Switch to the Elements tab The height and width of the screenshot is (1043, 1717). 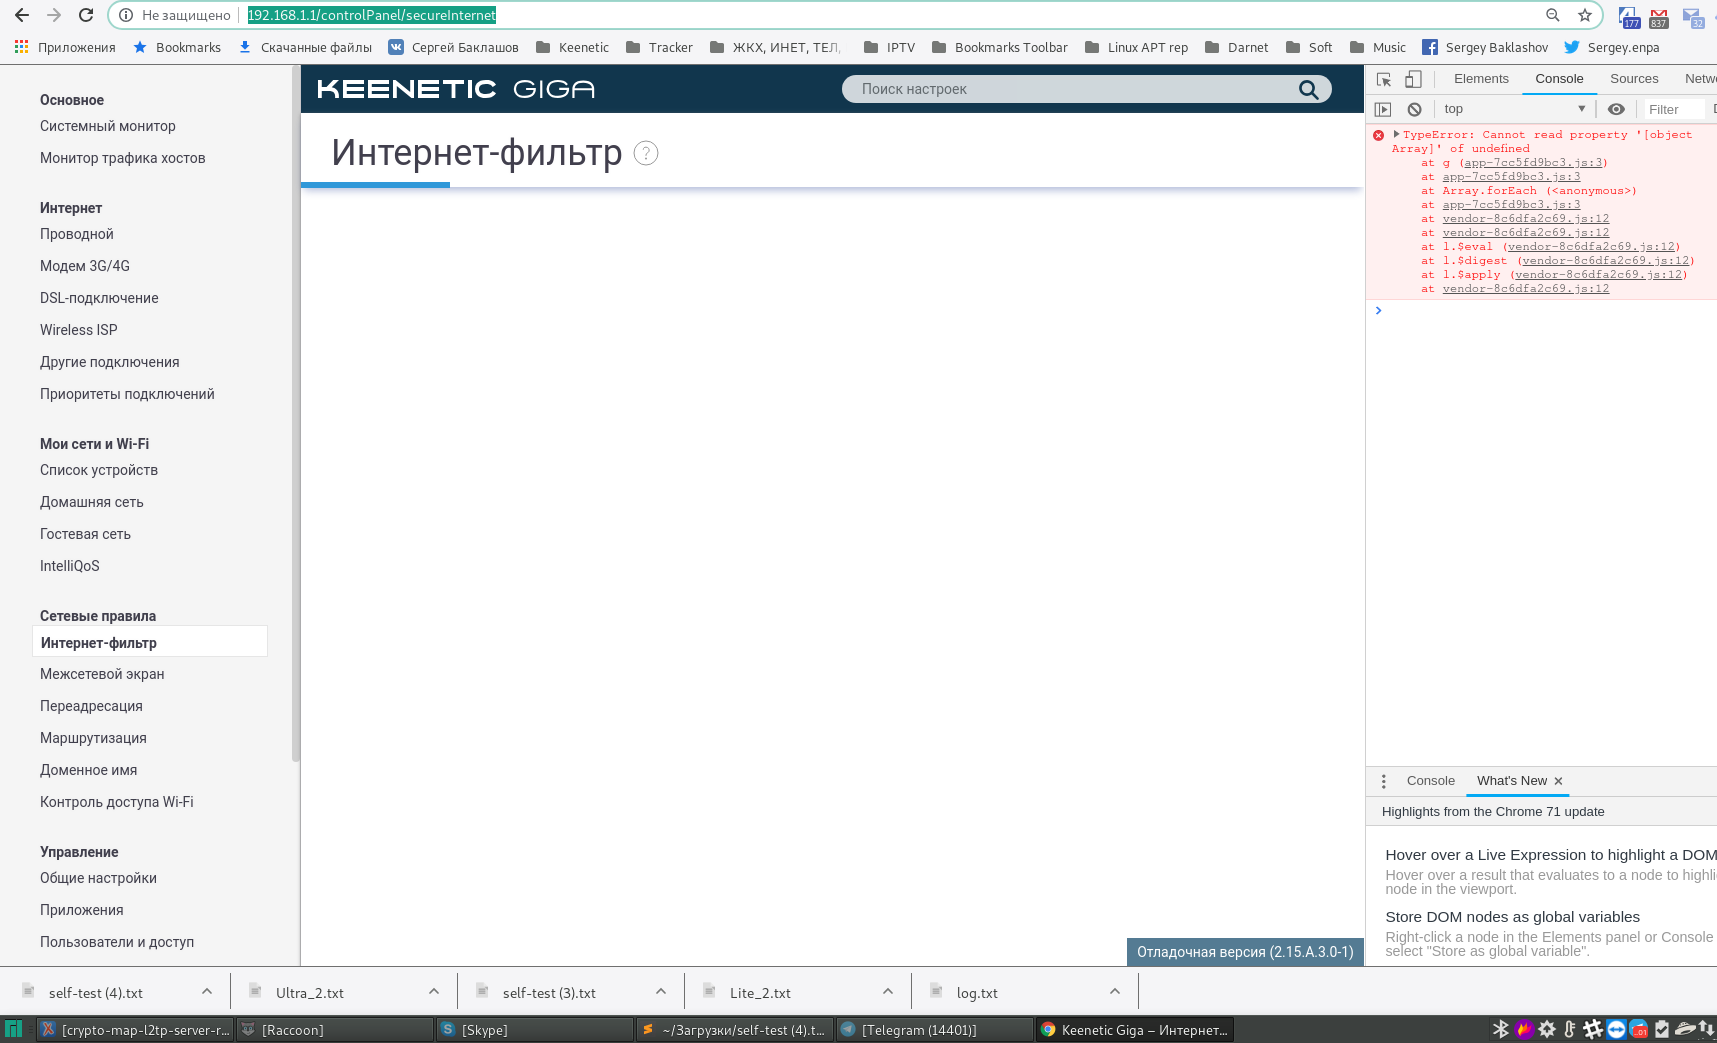click(1481, 79)
